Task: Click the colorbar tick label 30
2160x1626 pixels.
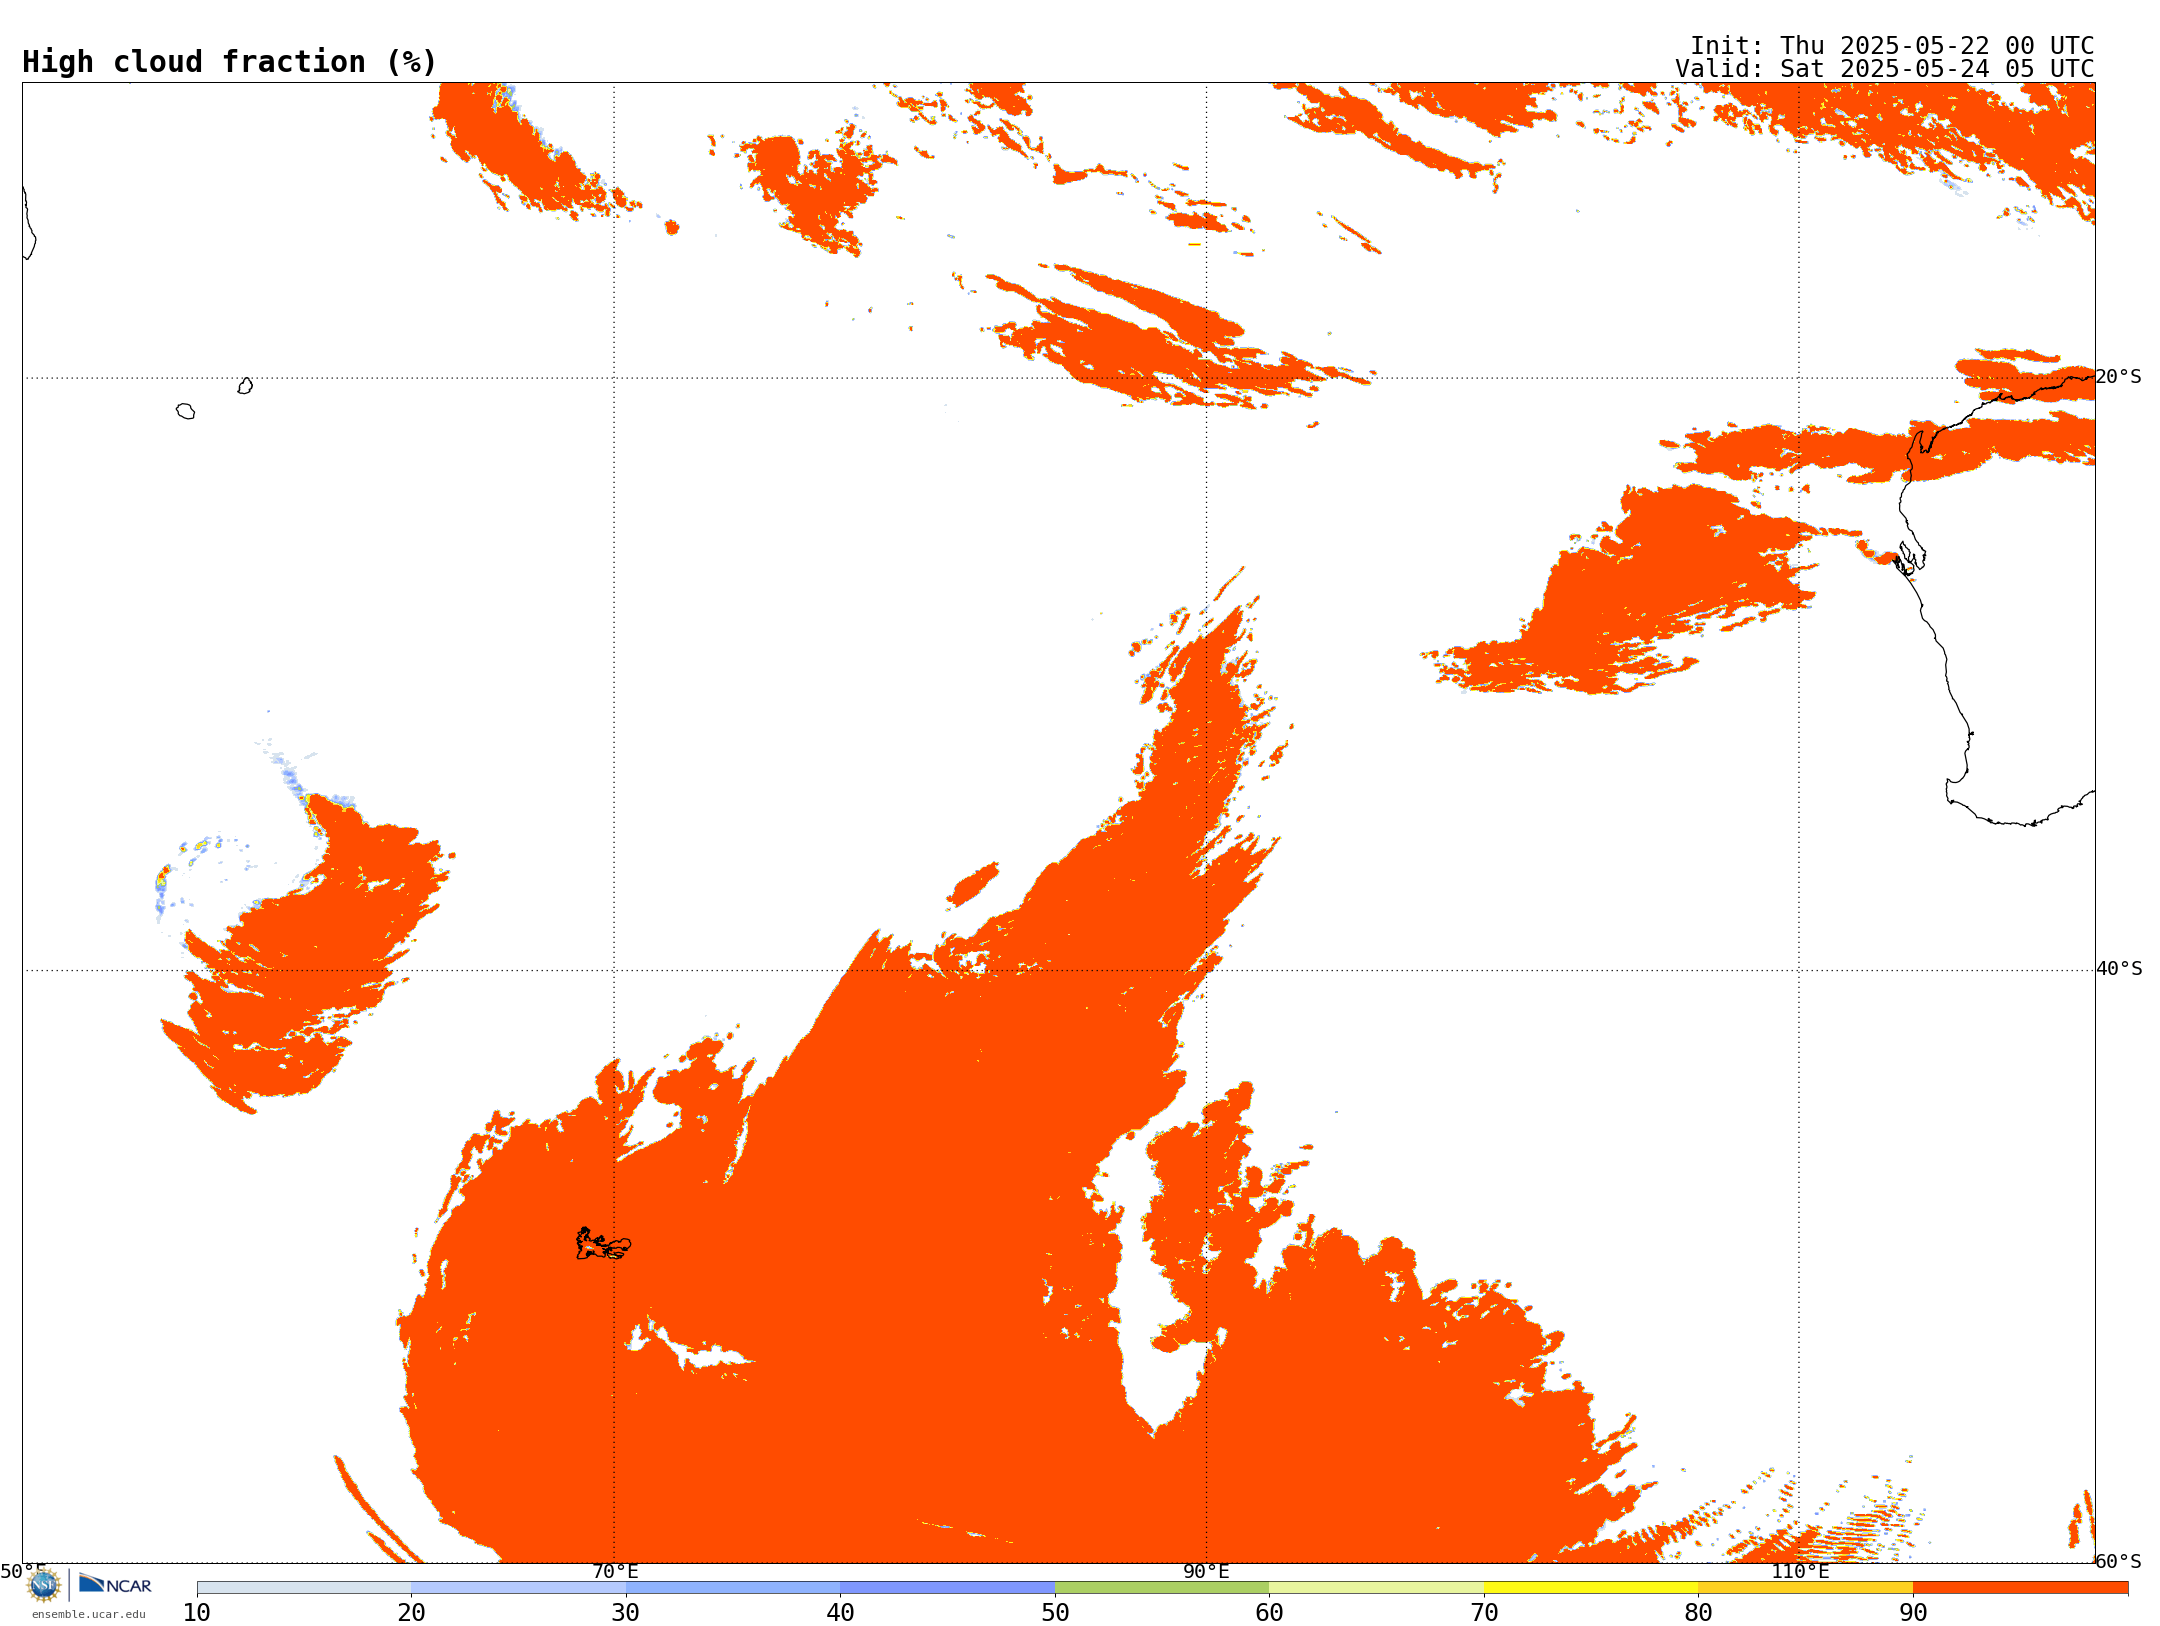Action: click(x=626, y=1613)
